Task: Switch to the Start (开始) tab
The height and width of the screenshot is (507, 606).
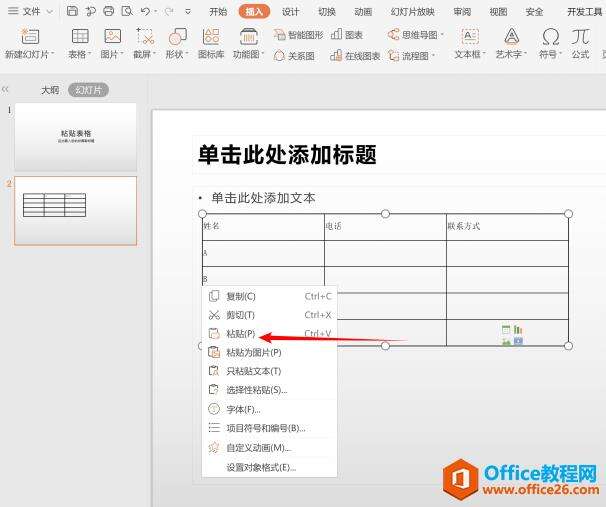Action: (x=218, y=12)
